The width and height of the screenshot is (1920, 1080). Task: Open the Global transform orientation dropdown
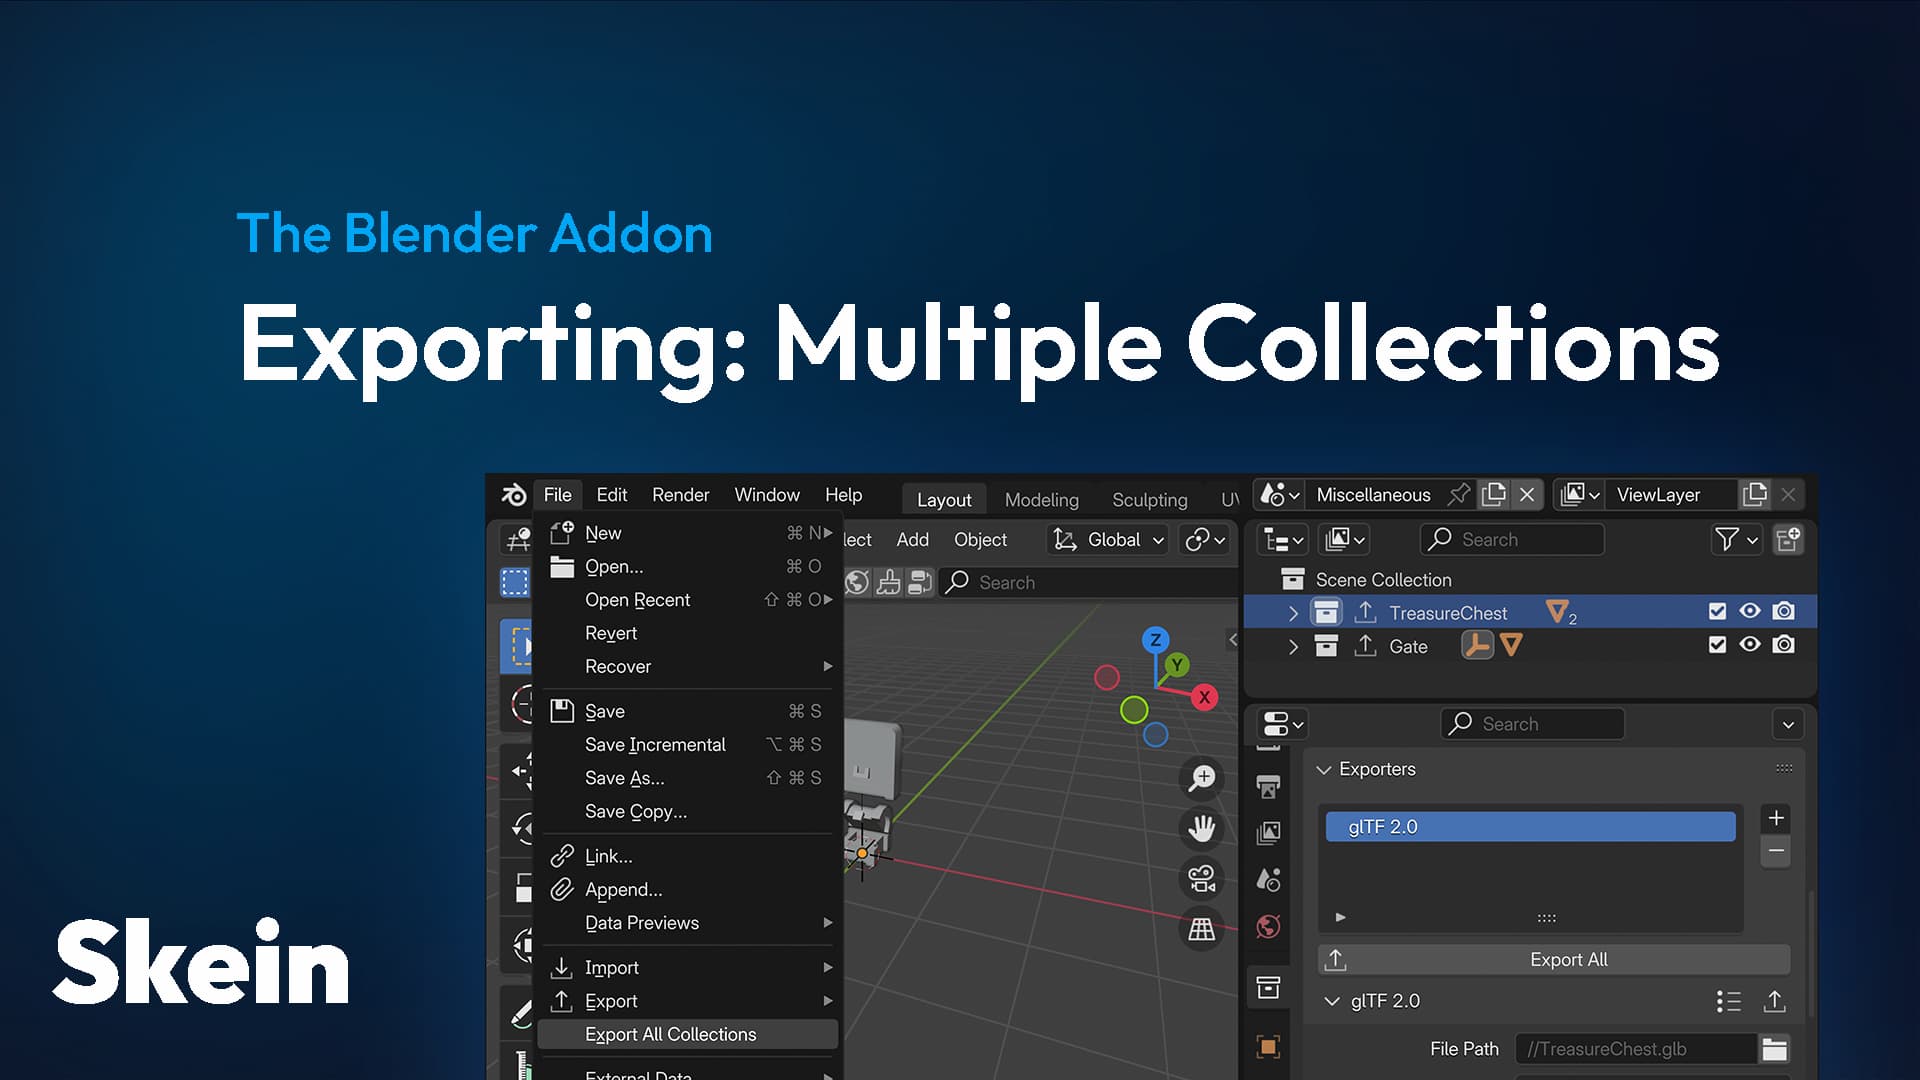pyautogui.click(x=1110, y=540)
